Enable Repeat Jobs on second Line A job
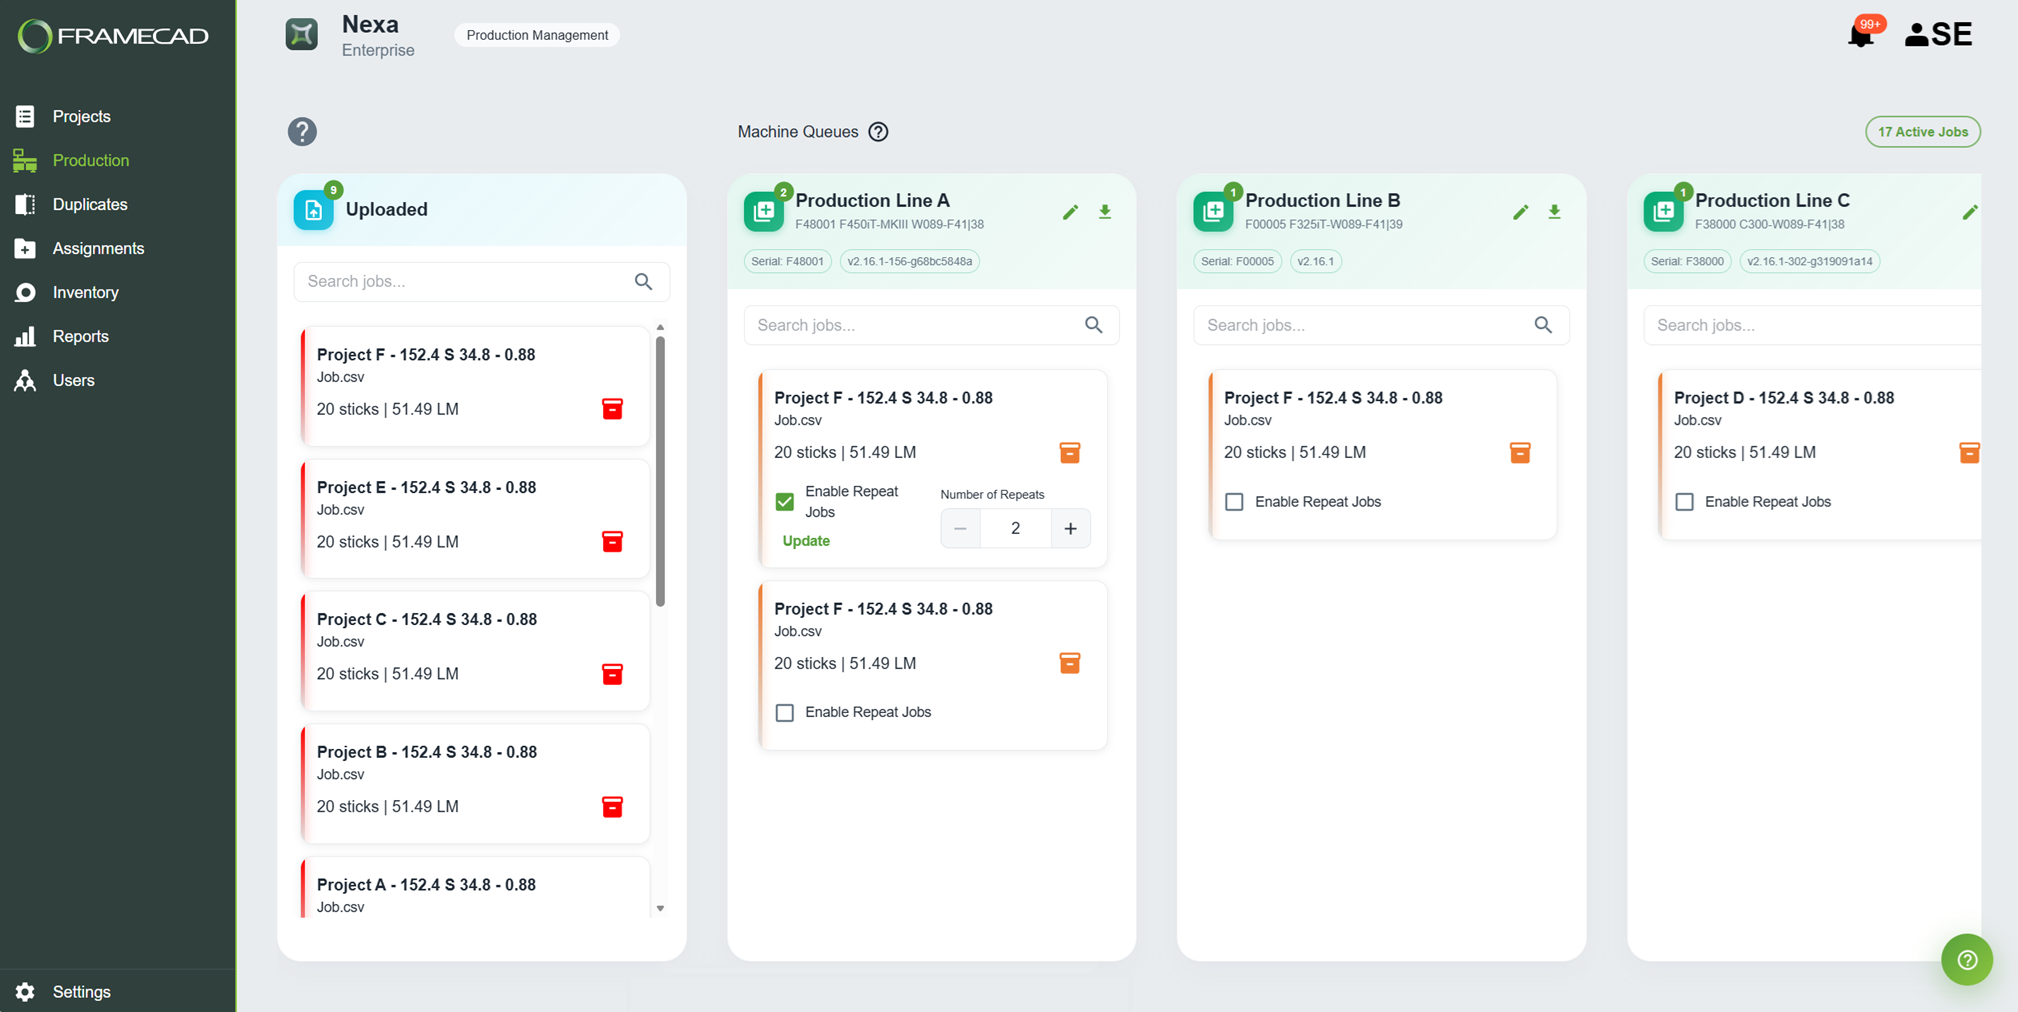This screenshot has height=1012, width=2018. tap(785, 712)
